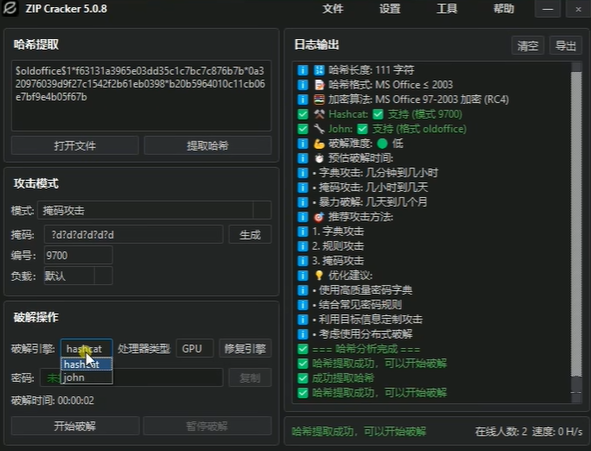Click the info icon beside 哈希长度 line
Image resolution: width=591 pixels, height=451 pixels.
(303, 70)
